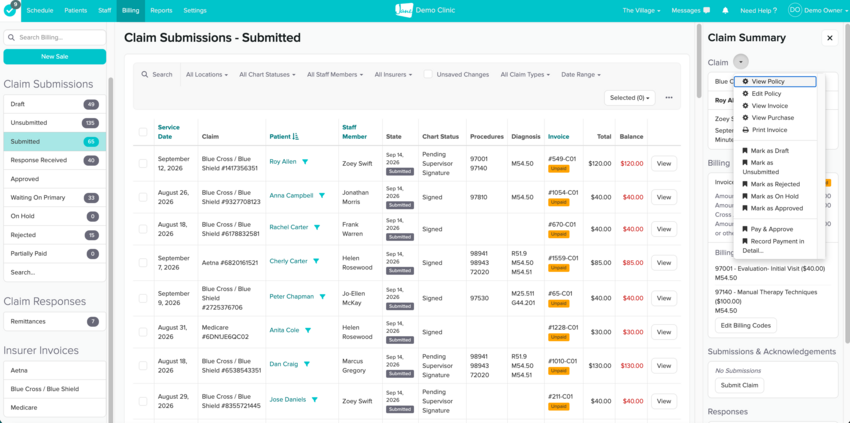The height and width of the screenshot is (423, 850).
Task: Click the Messages chat bubble icon
Action: click(706, 10)
